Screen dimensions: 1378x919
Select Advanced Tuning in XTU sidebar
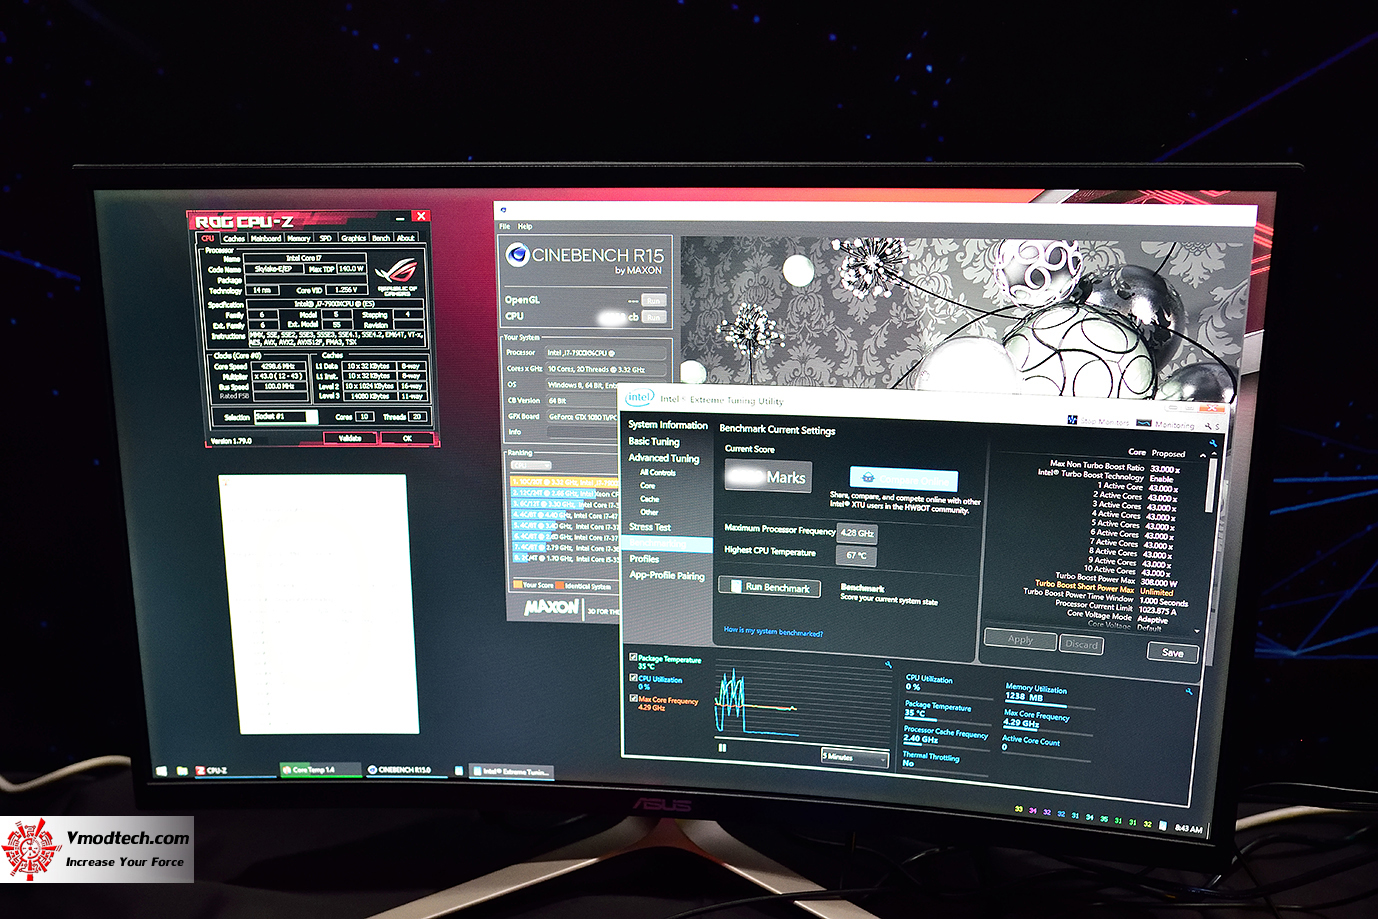663,458
